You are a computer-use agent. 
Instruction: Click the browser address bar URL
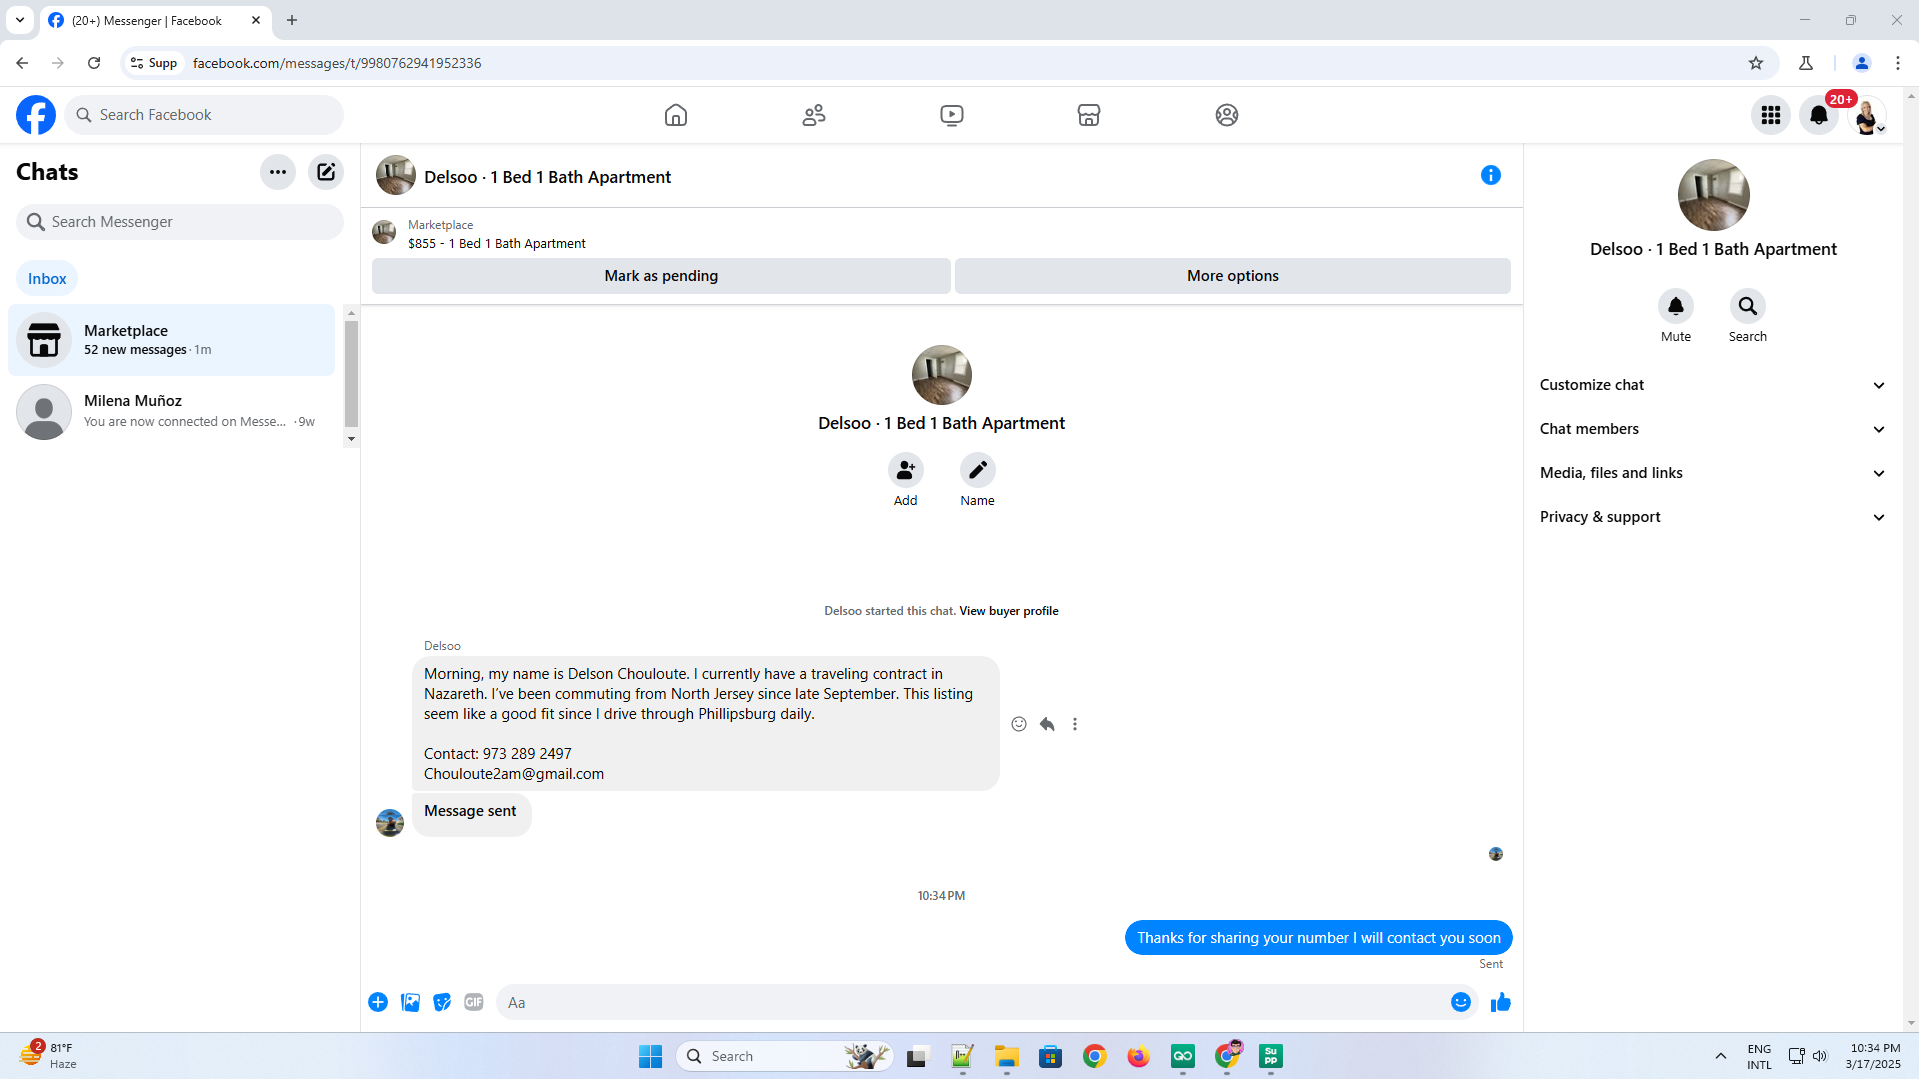(337, 63)
